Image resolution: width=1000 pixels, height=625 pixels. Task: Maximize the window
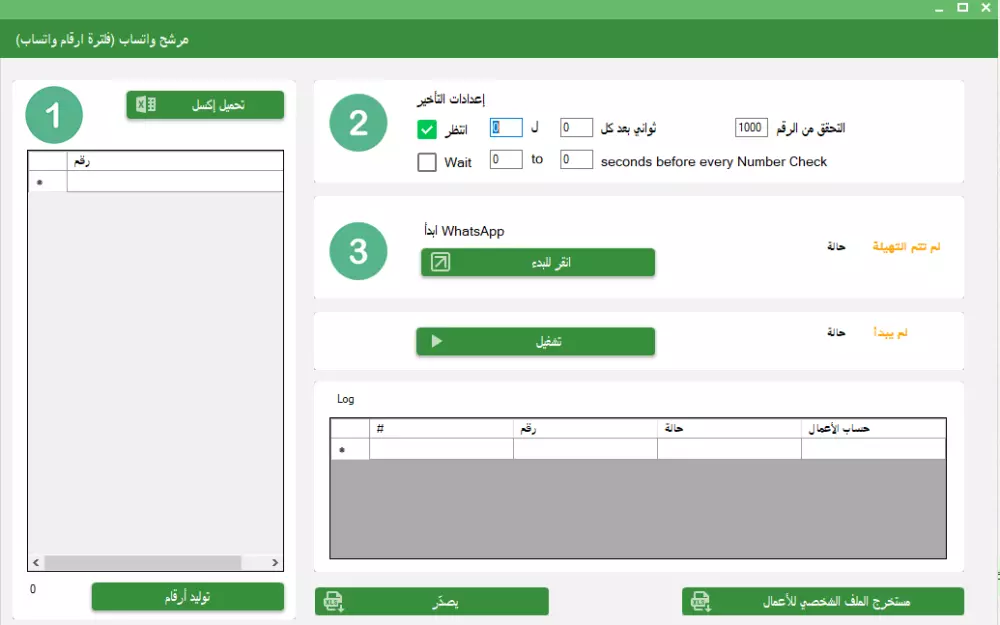pyautogui.click(x=962, y=8)
